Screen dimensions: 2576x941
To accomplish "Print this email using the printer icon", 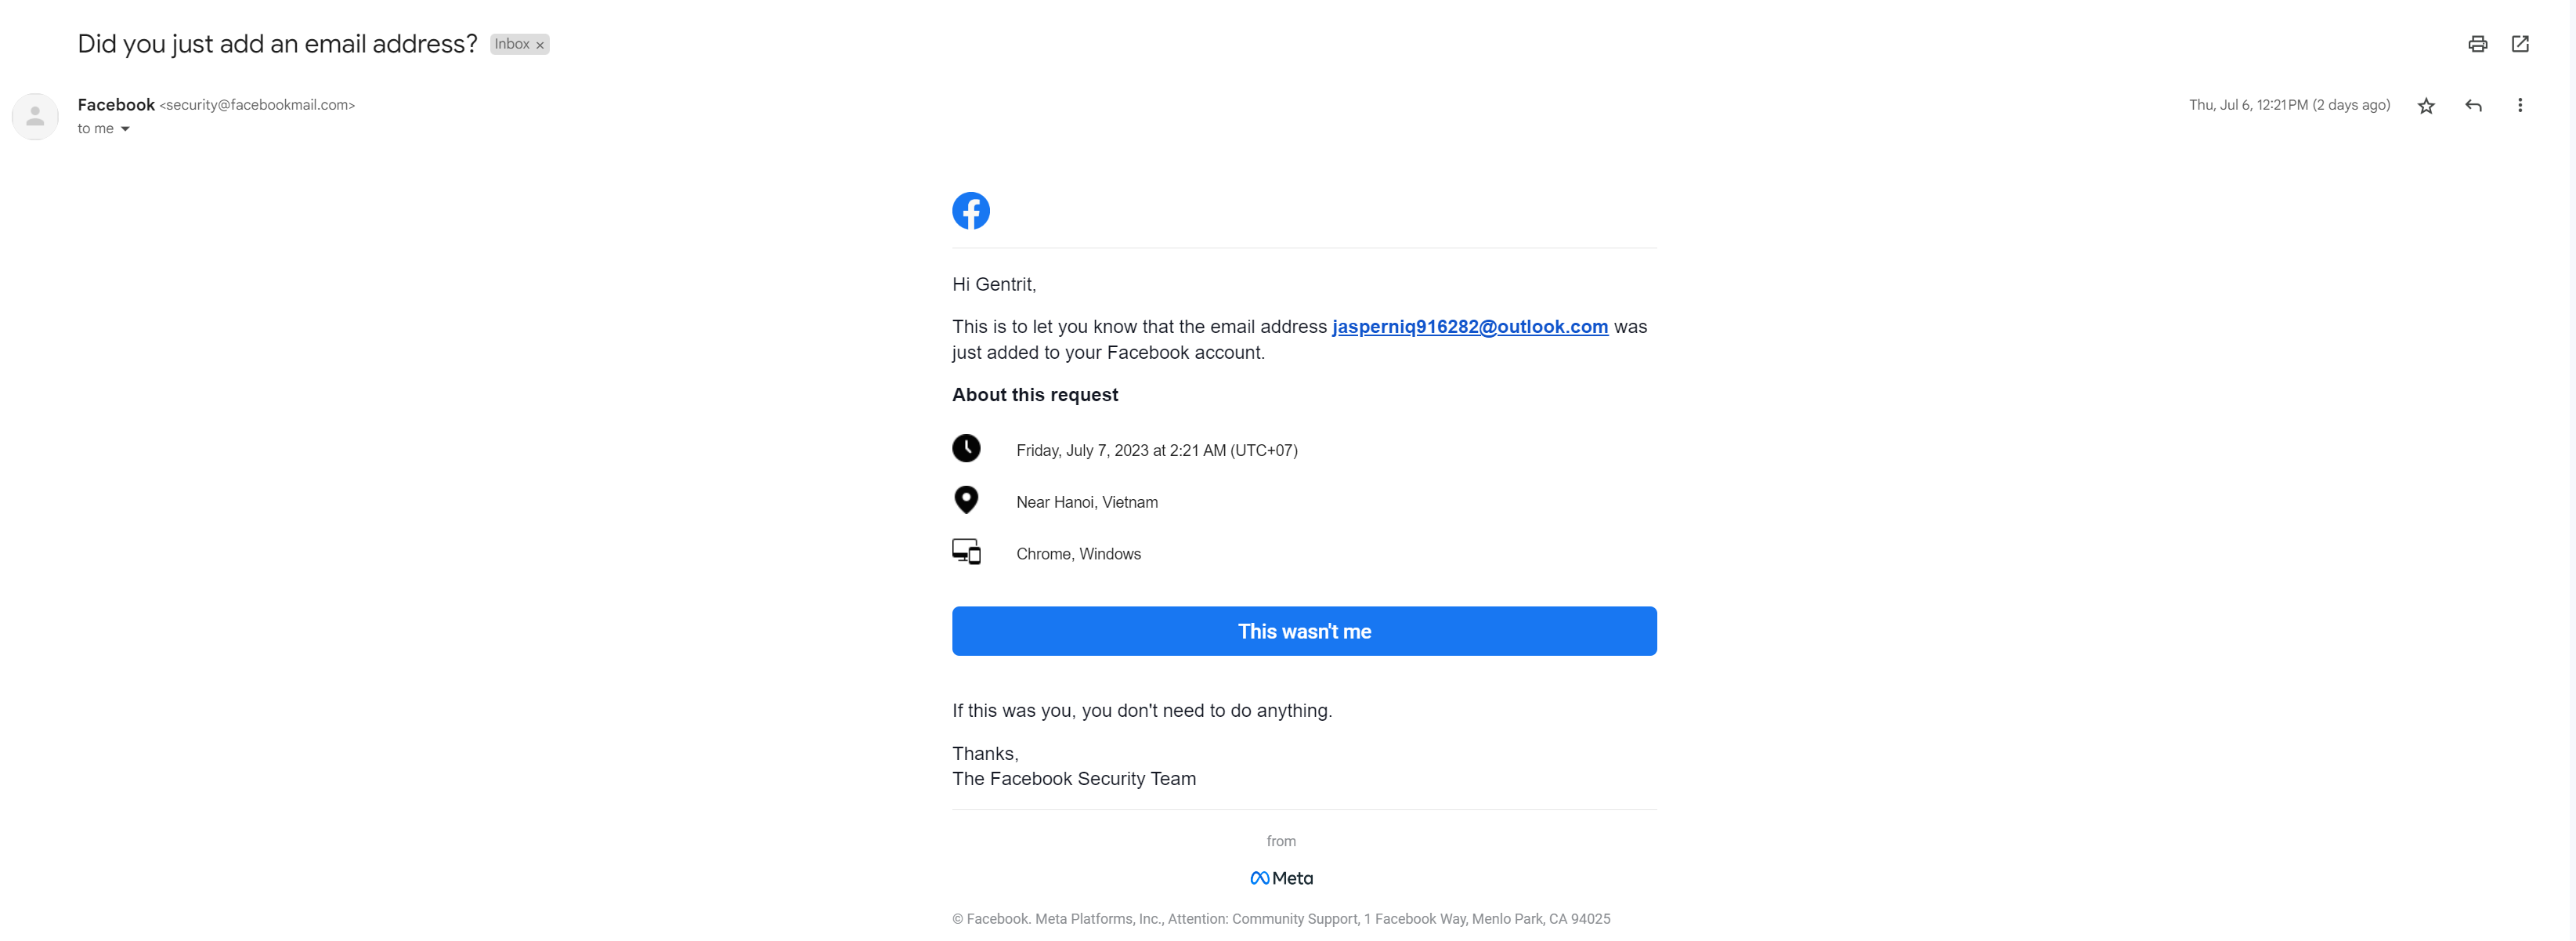I will (2477, 44).
